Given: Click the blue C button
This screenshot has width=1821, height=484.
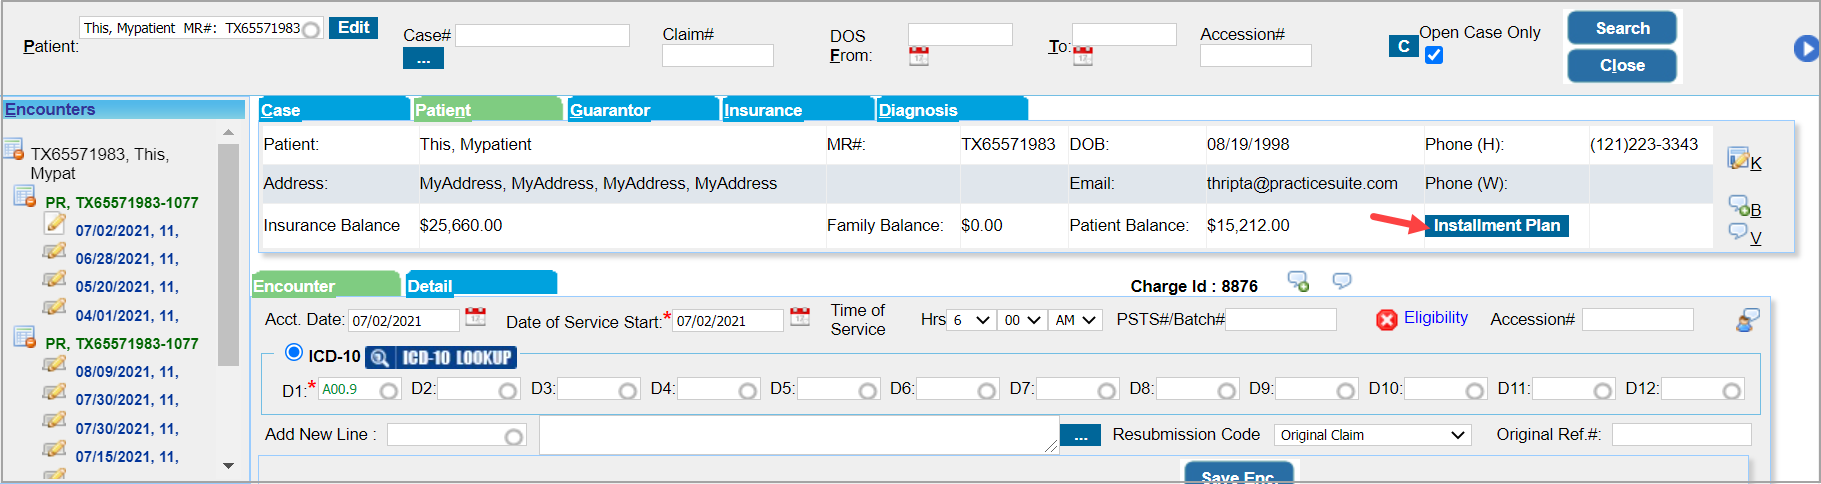Looking at the screenshot, I should click(1403, 46).
